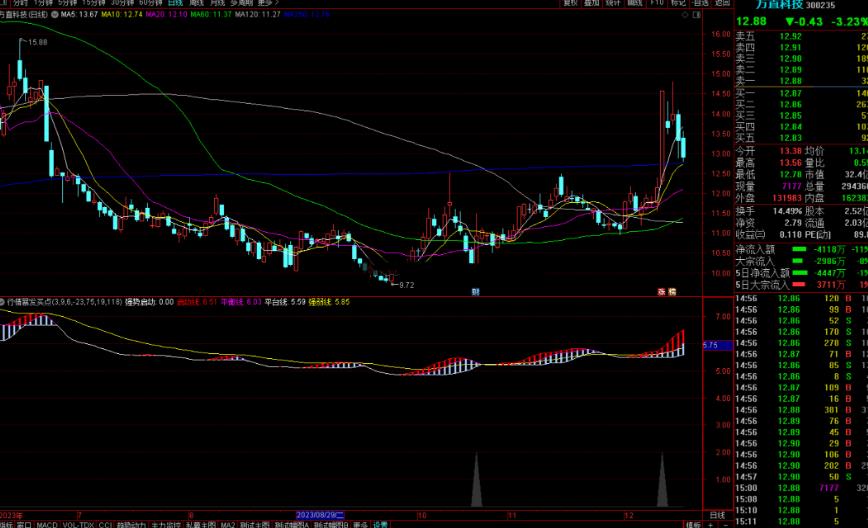Click the diamond icon at chart top-right
The height and width of the screenshot is (528, 868).
coord(685,15)
